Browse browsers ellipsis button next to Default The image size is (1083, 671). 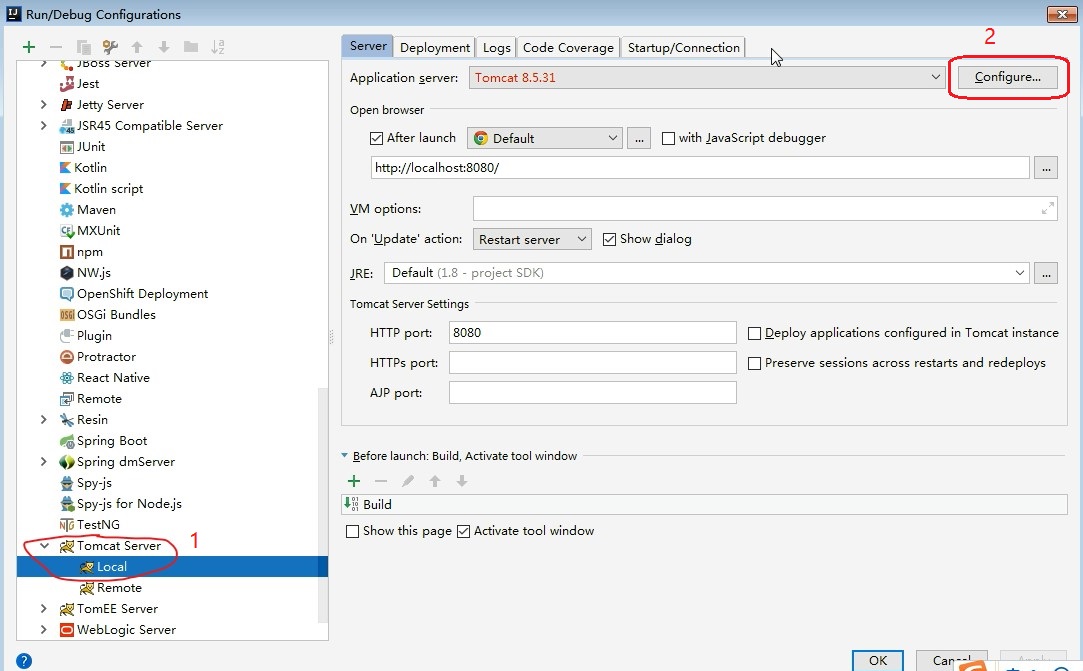(x=639, y=138)
